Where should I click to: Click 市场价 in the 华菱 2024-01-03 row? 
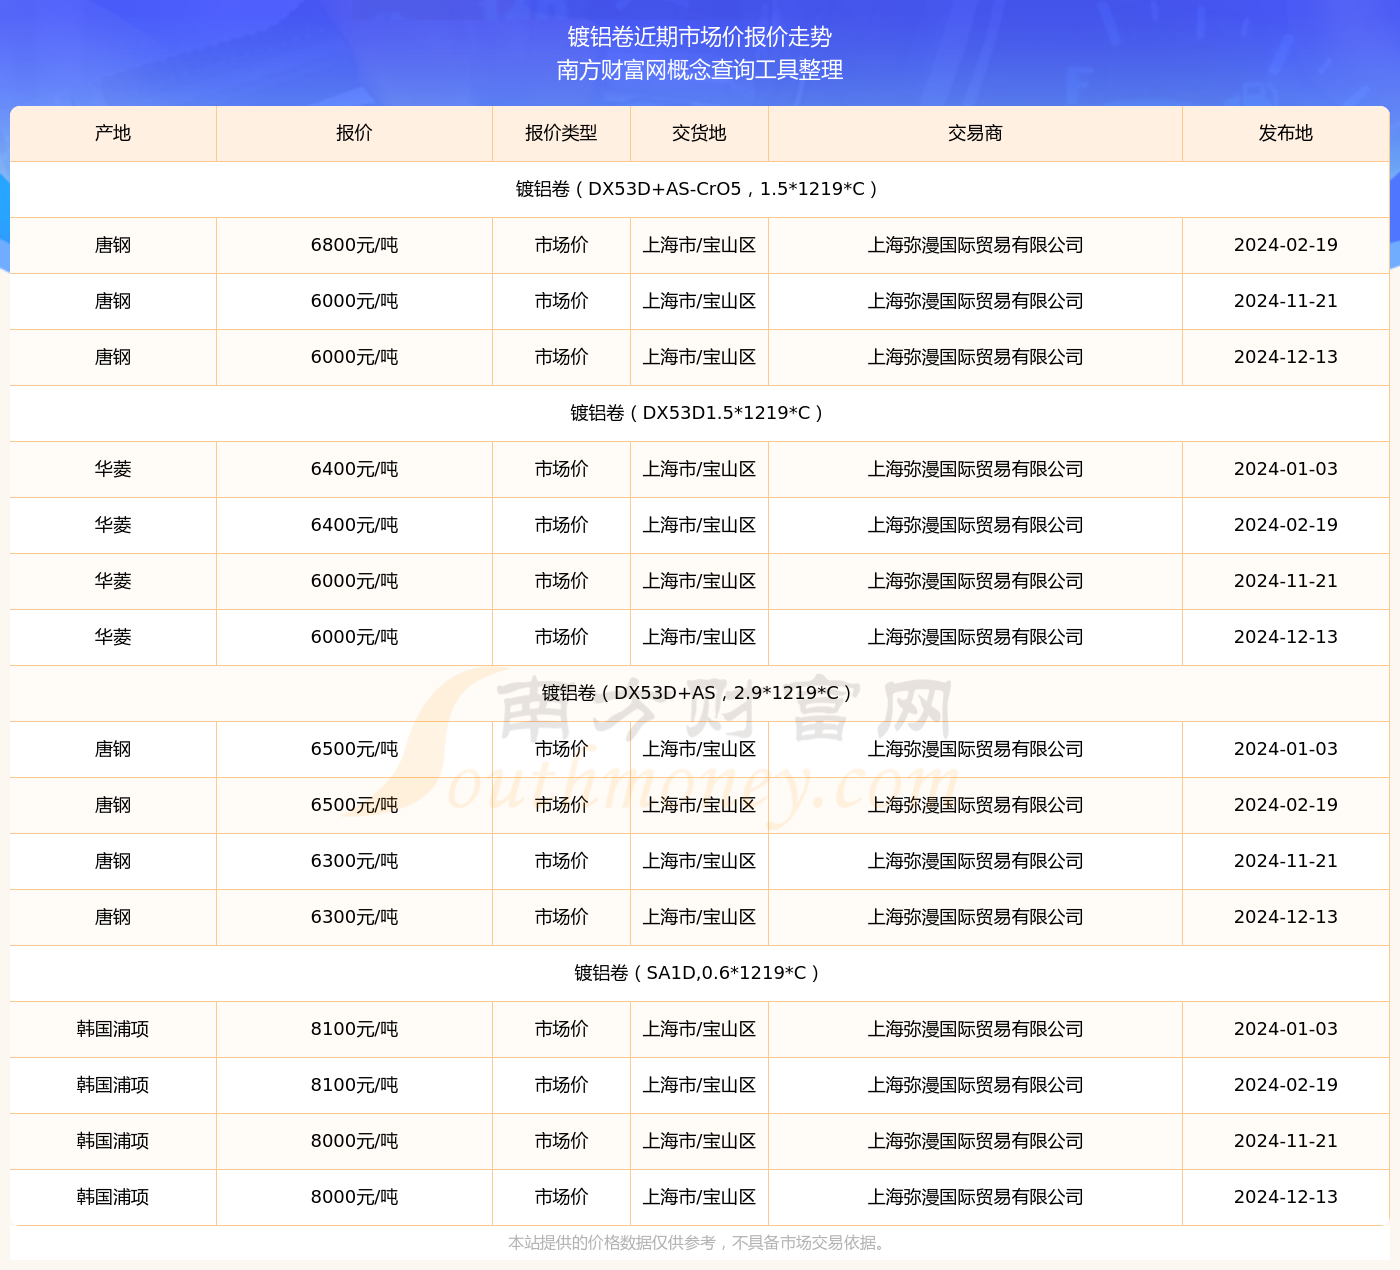click(x=561, y=469)
